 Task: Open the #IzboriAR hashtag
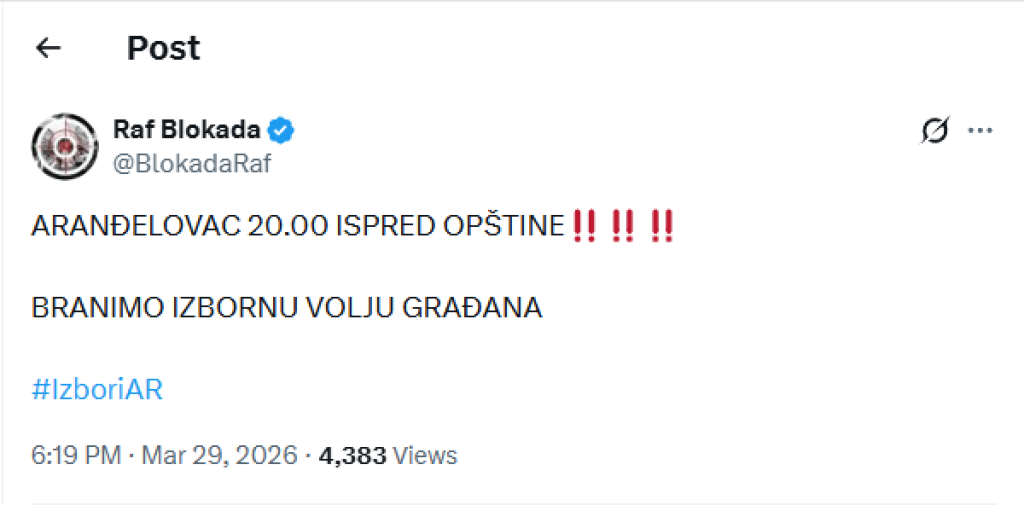click(97, 389)
